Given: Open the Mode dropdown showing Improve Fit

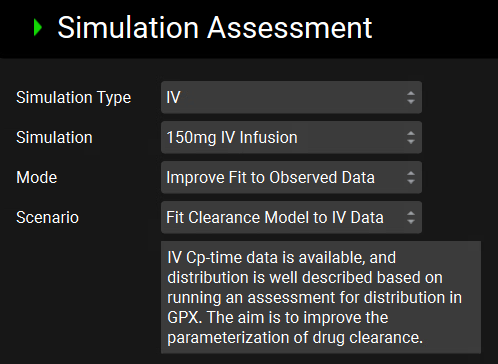Looking at the screenshot, I should 291,177.
